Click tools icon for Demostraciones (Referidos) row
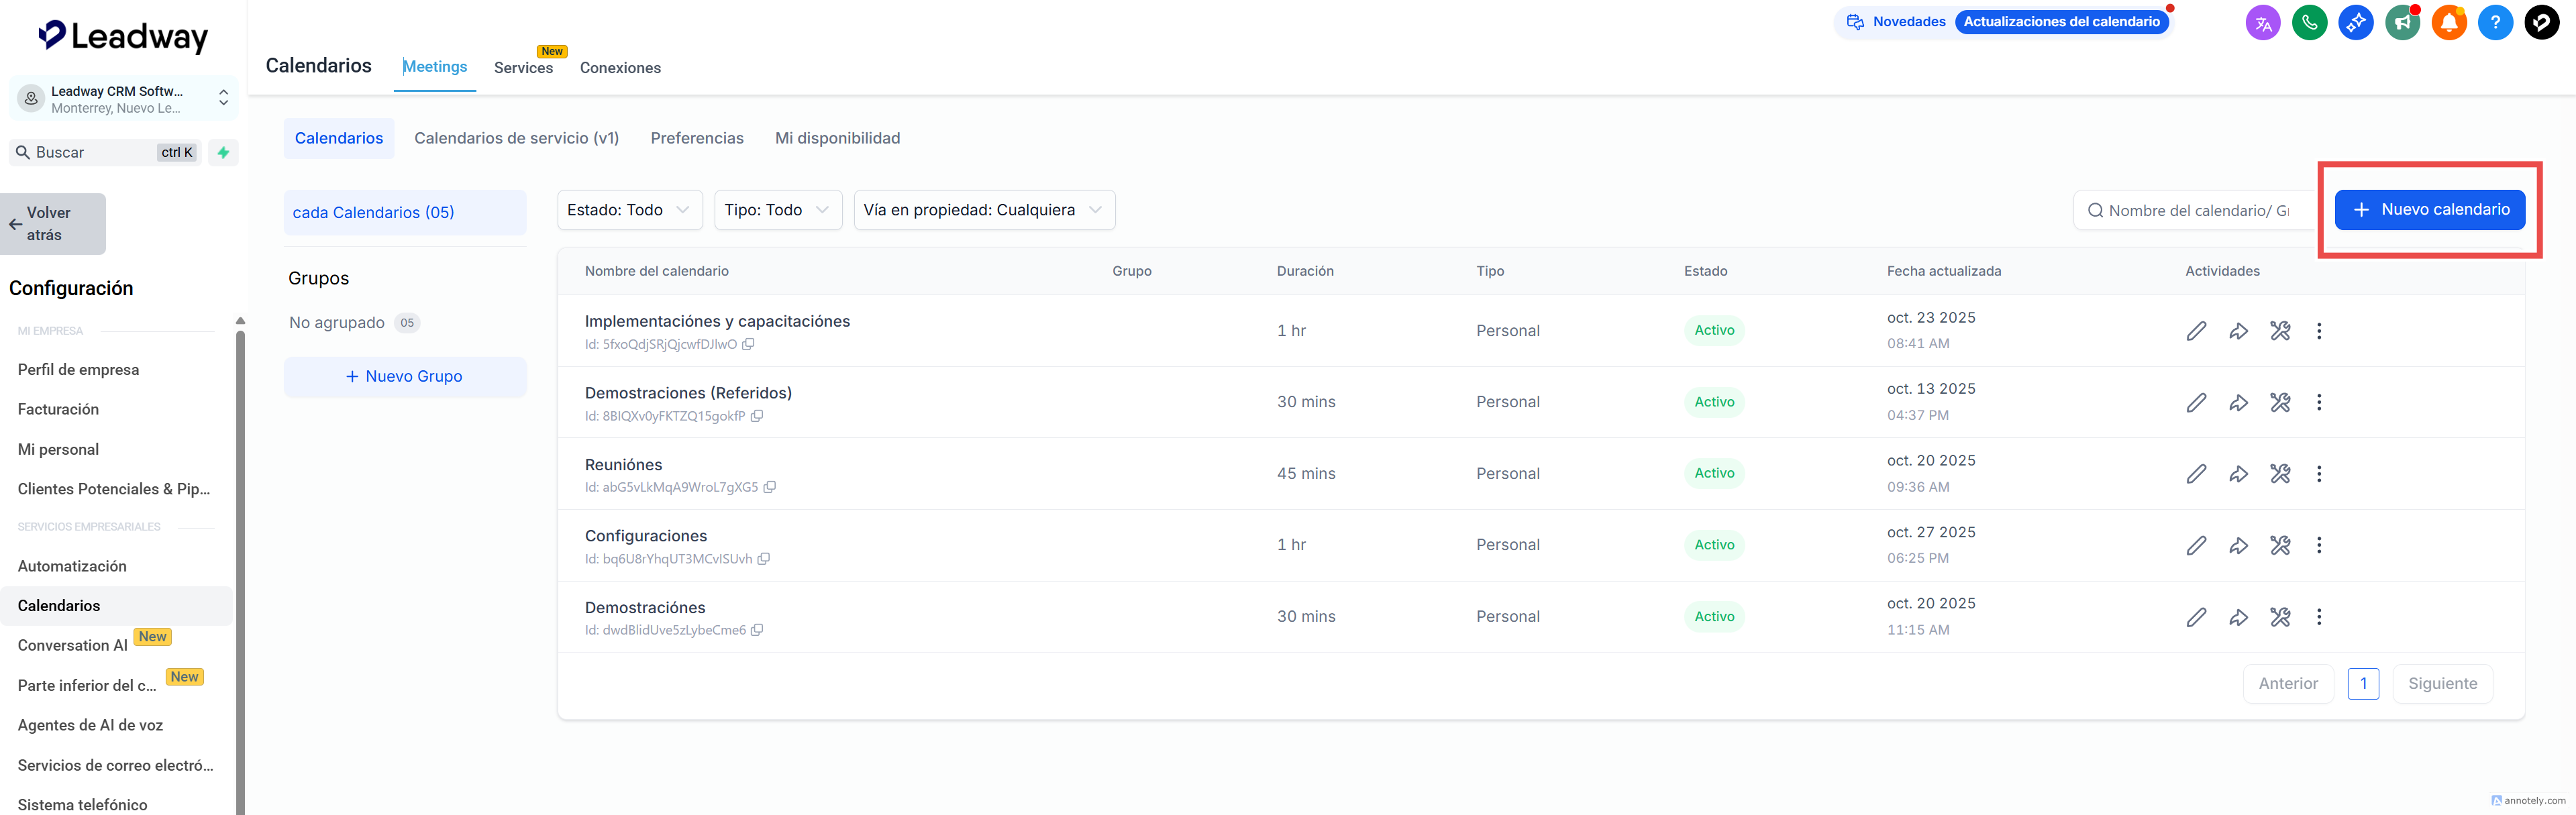The width and height of the screenshot is (2576, 815). click(x=2279, y=402)
